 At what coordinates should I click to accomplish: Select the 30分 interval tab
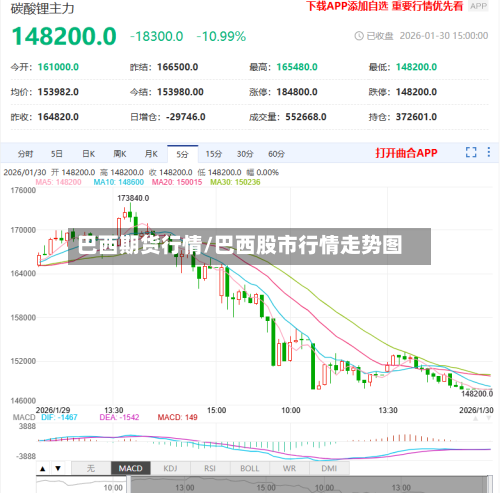pos(245,154)
